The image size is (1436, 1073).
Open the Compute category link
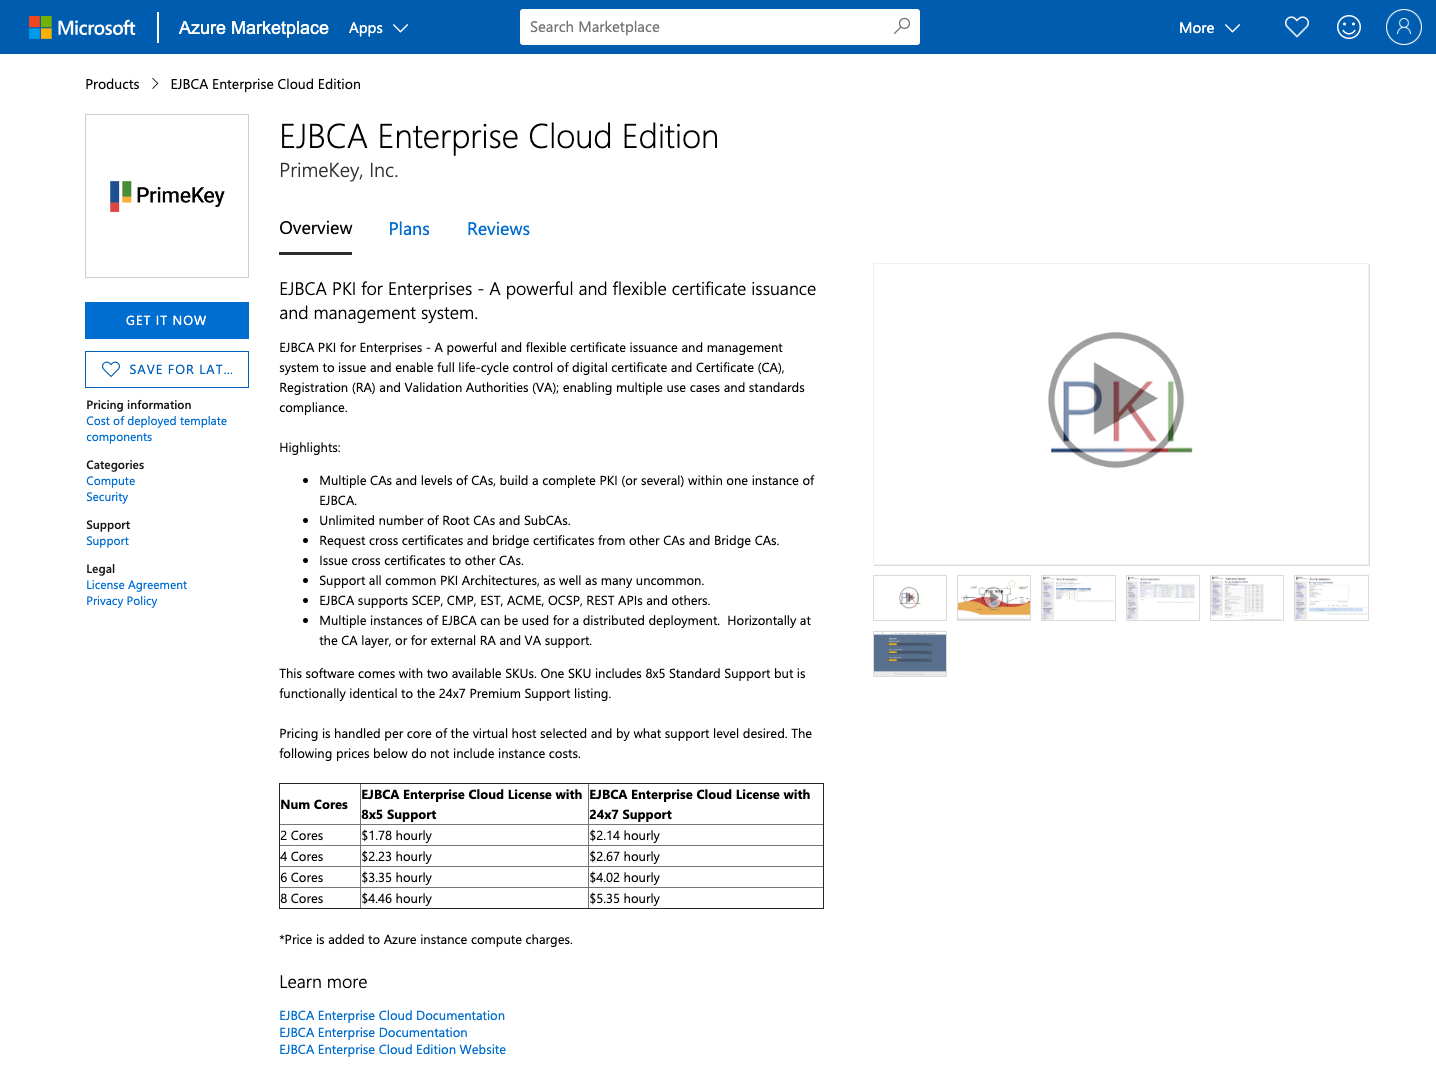(x=110, y=481)
